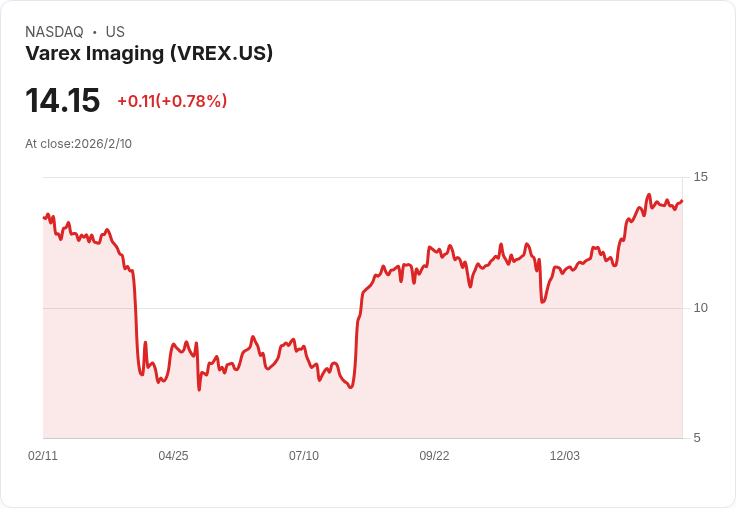Select the +0.11(+0.78%) price change text
This screenshot has height=508, width=736.
172,101
